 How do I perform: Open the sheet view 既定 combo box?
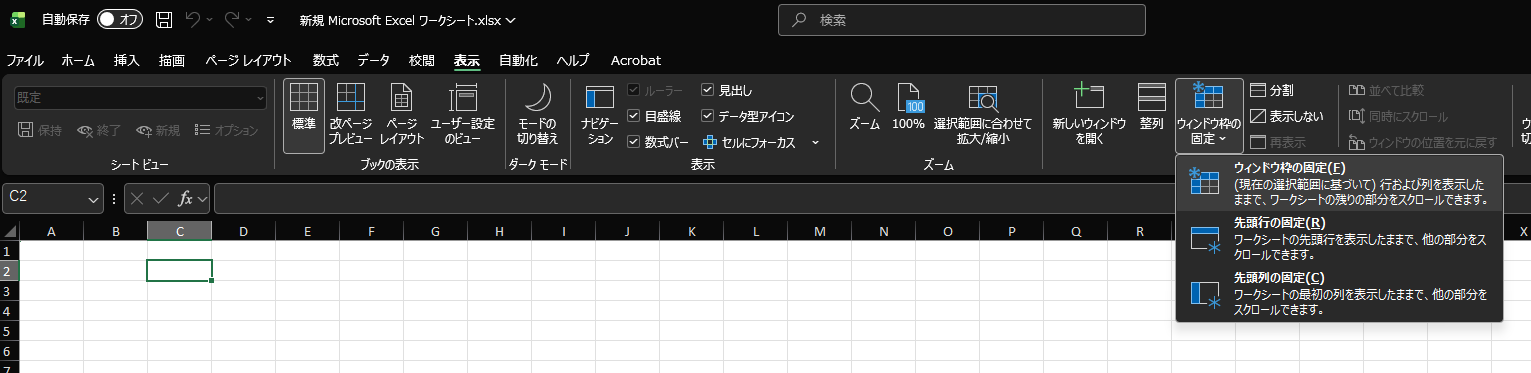click(x=140, y=98)
